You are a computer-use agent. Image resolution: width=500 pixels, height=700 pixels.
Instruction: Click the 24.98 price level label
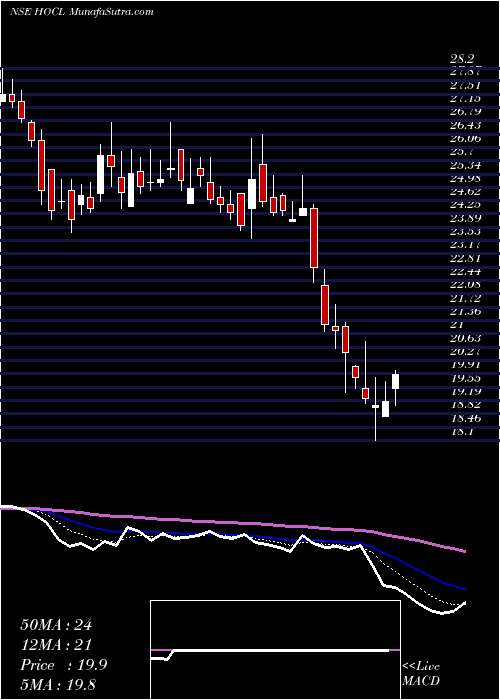click(x=465, y=178)
